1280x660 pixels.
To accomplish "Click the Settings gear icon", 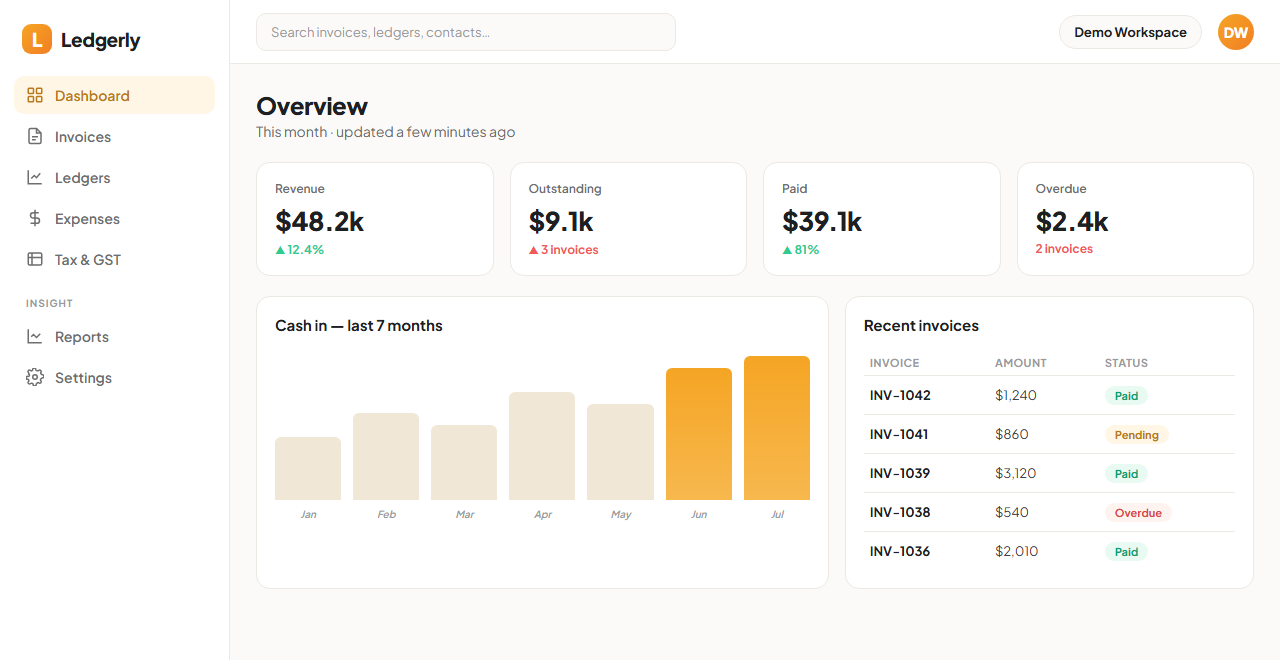I will pyautogui.click(x=35, y=377).
